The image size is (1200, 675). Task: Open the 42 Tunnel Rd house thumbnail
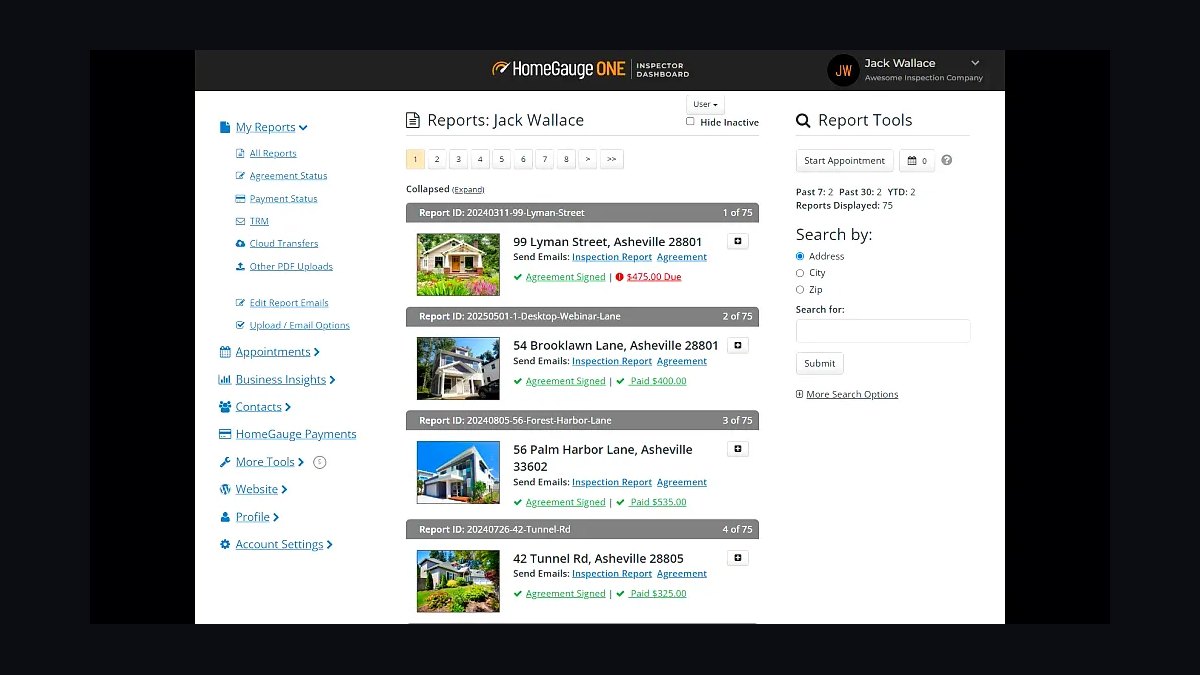click(458, 581)
